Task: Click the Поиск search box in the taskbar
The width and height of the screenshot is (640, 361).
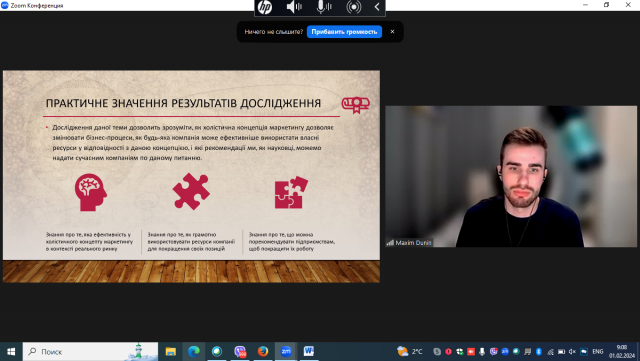Action: tap(90, 351)
